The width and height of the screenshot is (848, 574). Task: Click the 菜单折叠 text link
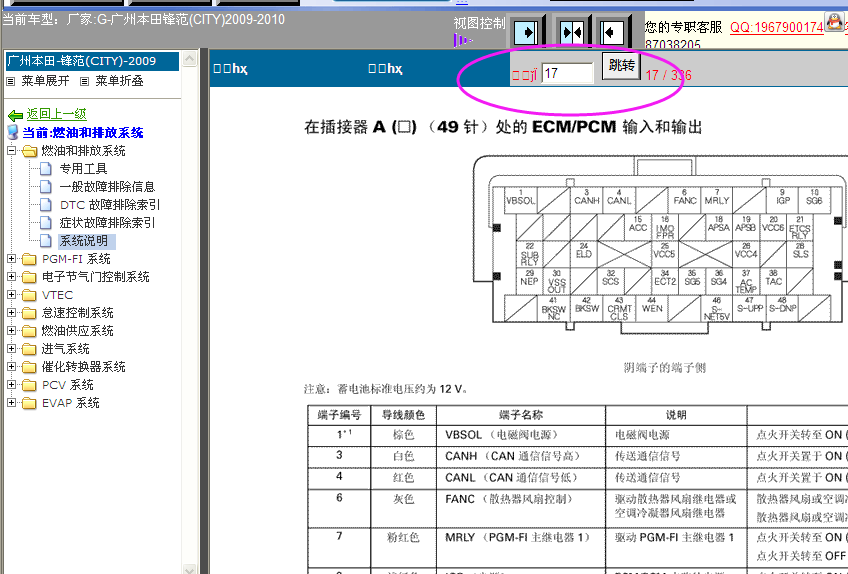[x=120, y=81]
